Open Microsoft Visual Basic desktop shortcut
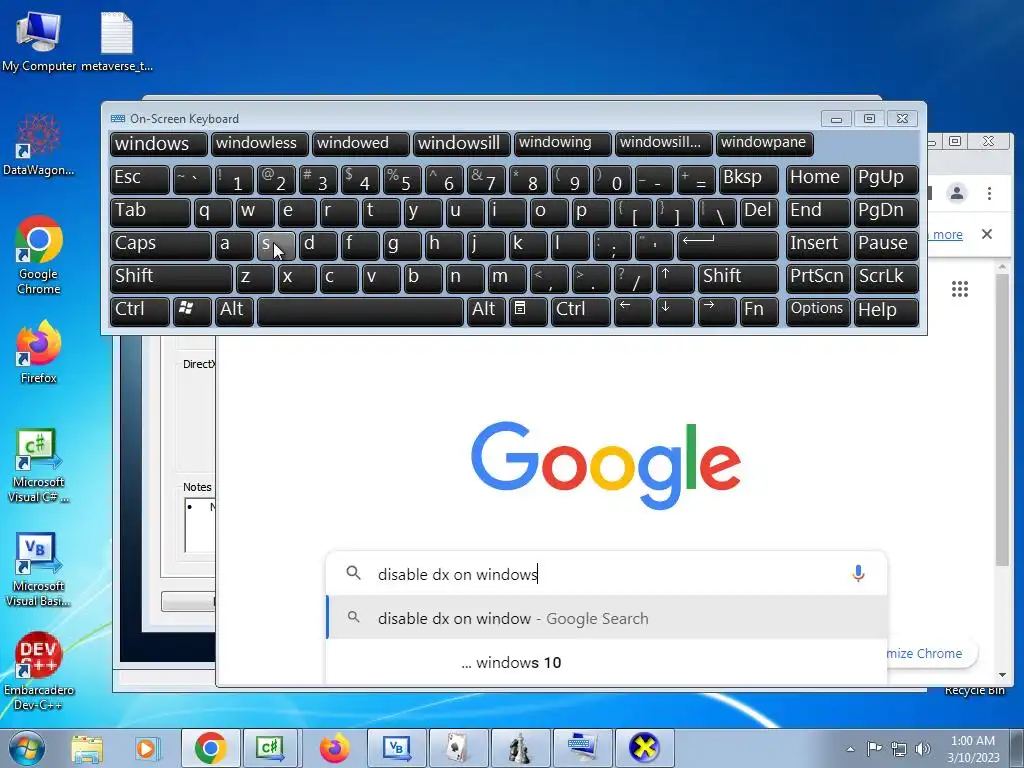1024x768 pixels. click(39, 570)
